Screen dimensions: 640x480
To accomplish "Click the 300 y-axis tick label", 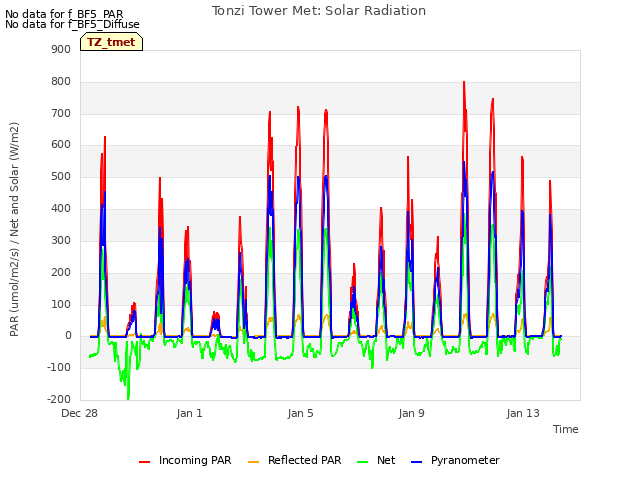I will (x=61, y=240).
